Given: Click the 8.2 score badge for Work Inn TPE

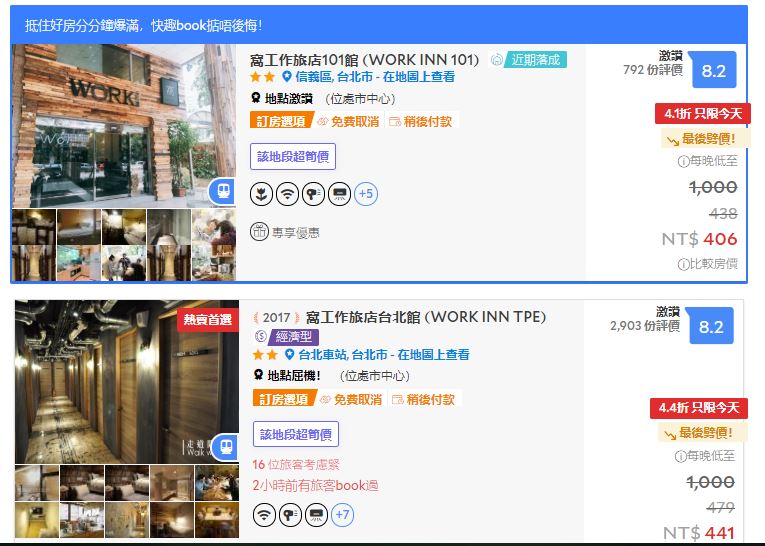Looking at the screenshot, I should tap(711, 326).
